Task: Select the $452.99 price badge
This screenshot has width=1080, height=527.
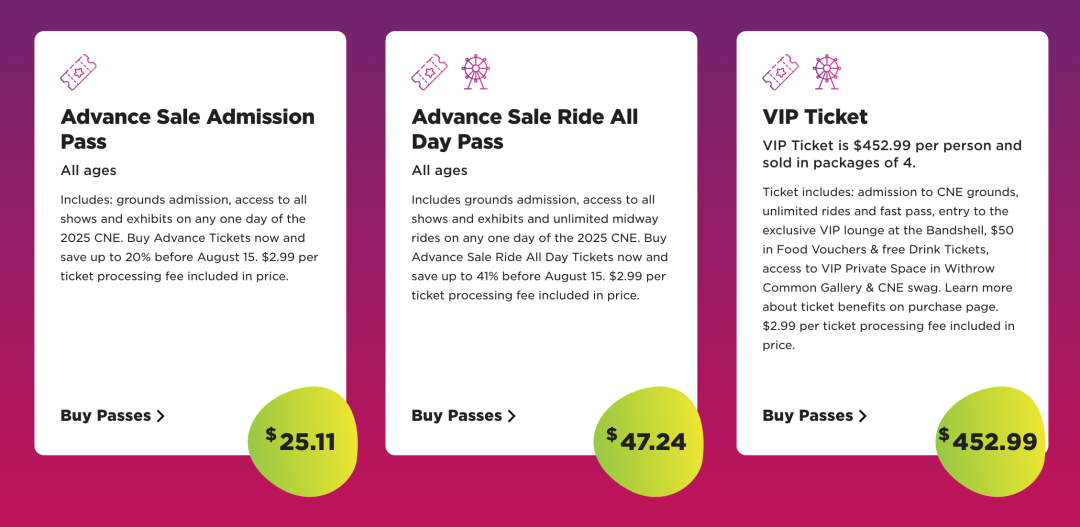Action: 990,441
